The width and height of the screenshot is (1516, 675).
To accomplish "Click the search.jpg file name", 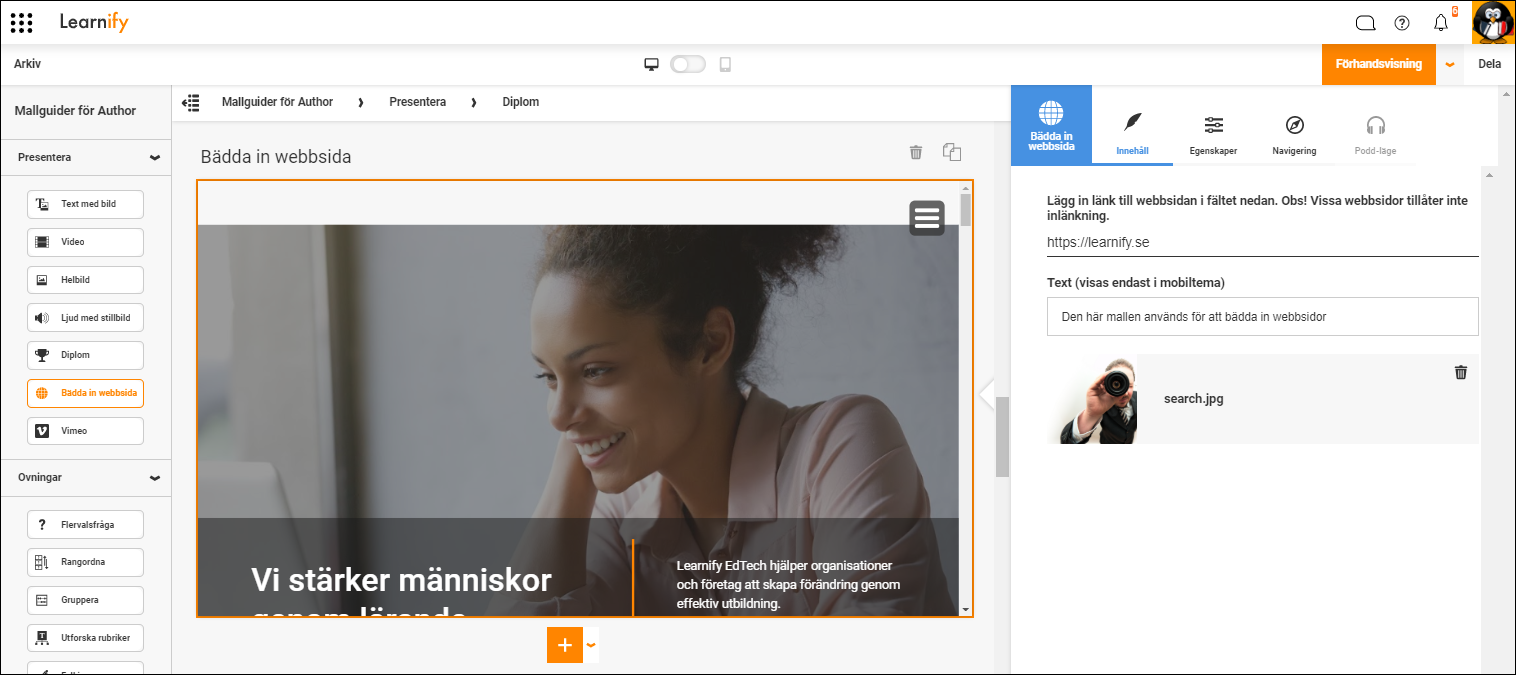I will coord(1193,398).
